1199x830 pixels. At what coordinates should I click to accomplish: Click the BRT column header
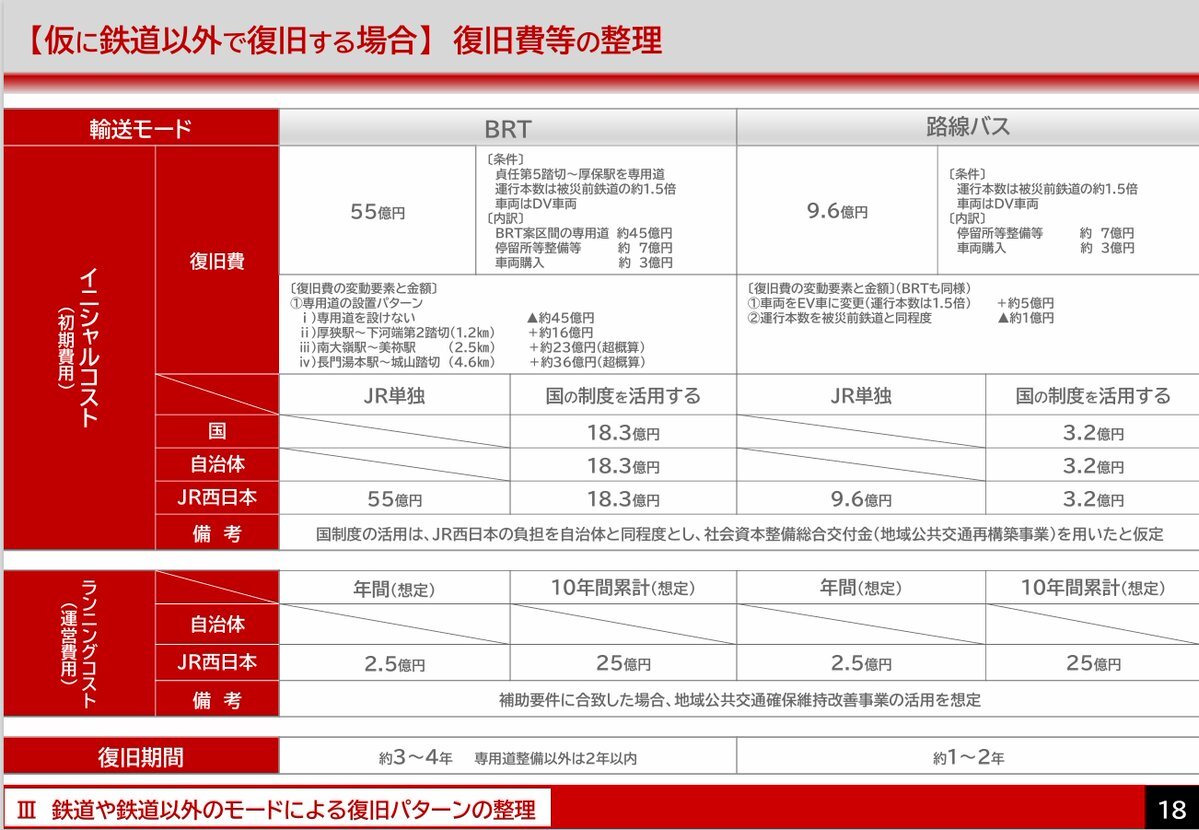[508, 128]
